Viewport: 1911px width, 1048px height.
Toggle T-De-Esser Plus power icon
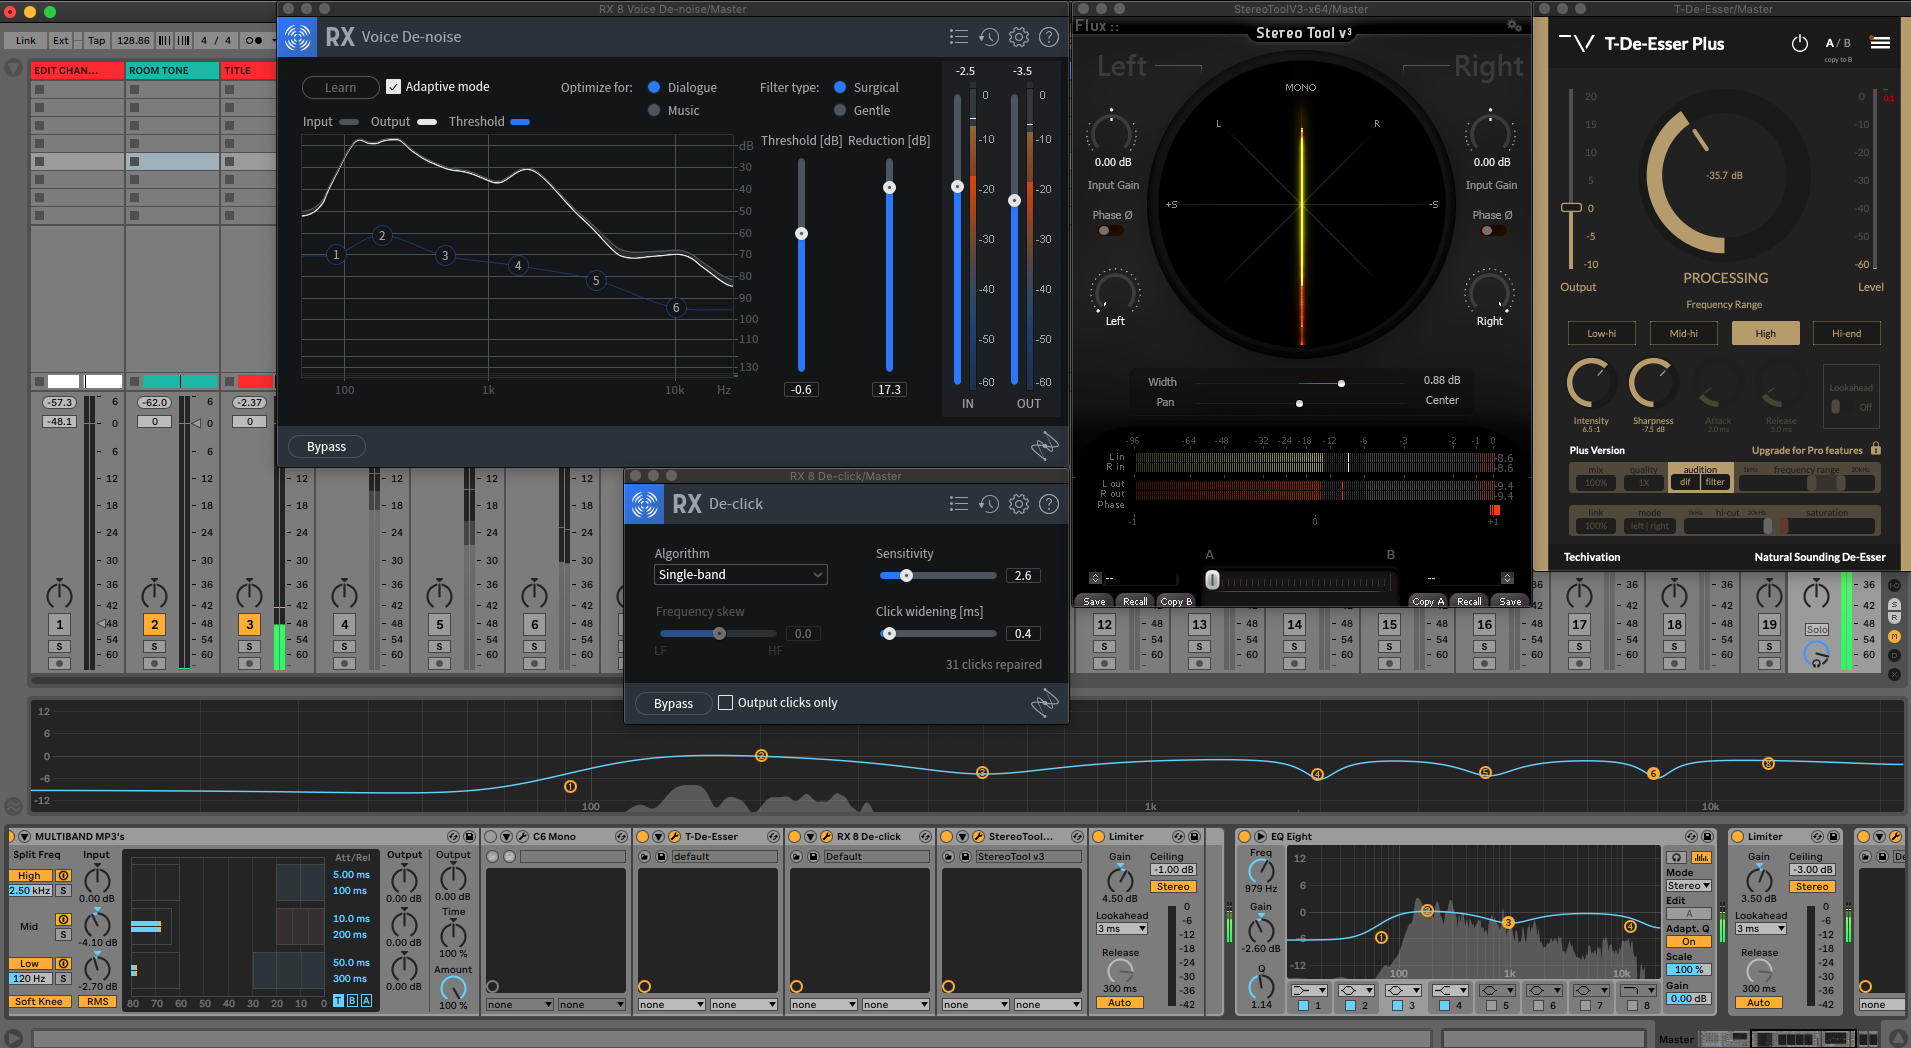point(1800,43)
